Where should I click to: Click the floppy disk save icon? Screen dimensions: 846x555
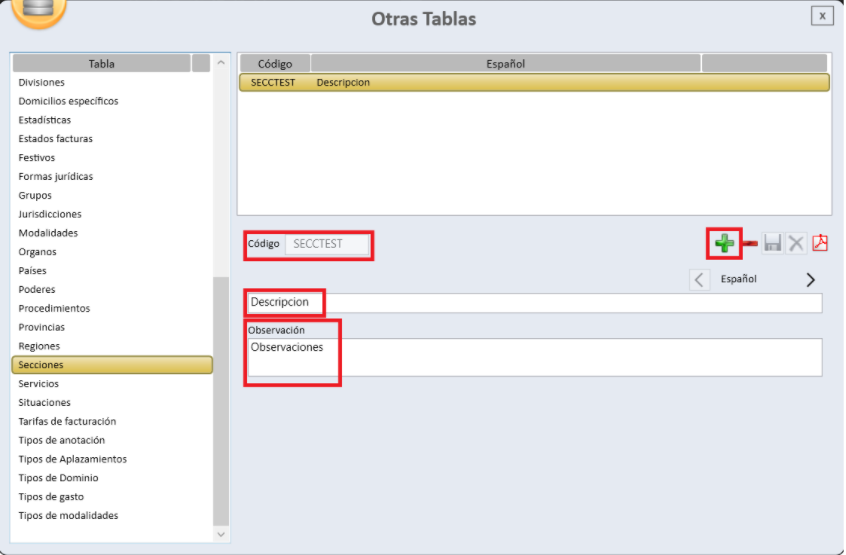(x=772, y=243)
